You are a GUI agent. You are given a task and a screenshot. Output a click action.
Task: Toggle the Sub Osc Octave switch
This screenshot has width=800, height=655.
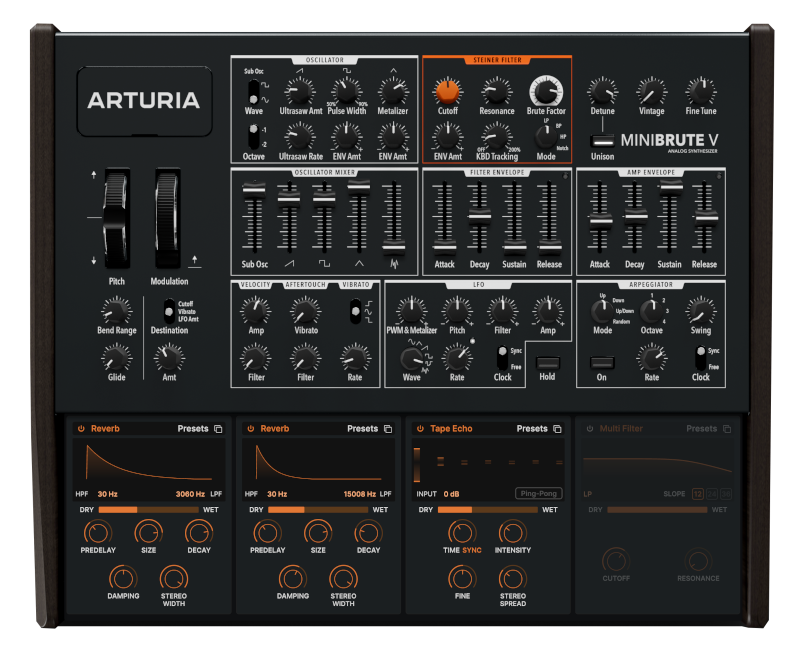click(x=254, y=136)
